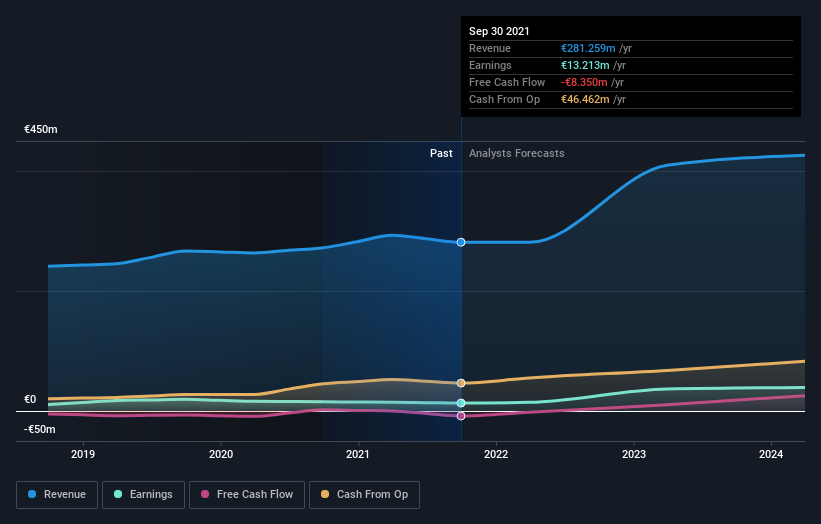The image size is (821, 524).
Task: Click the Earnings row label in tooltip
Action: tap(490, 65)
